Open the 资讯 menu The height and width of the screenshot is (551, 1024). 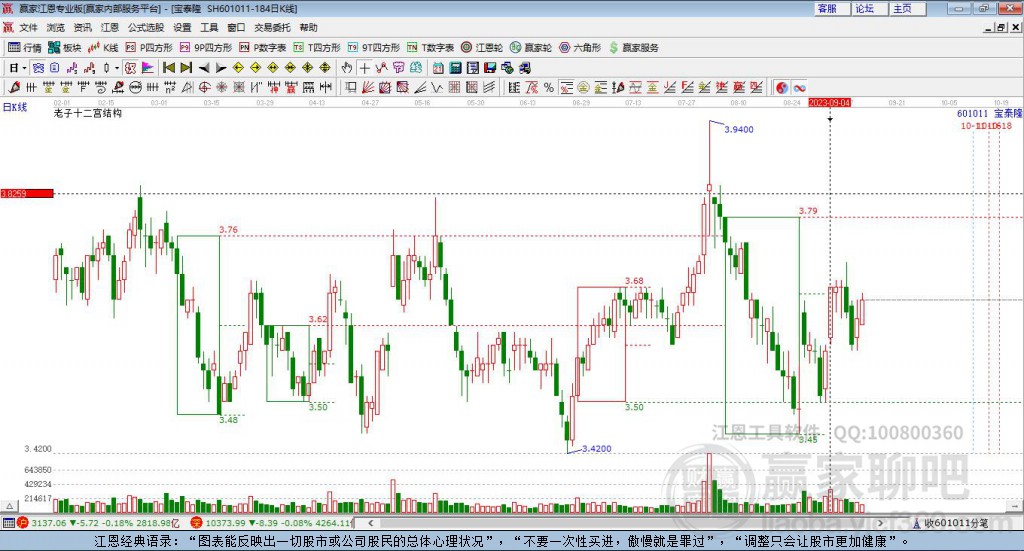(83, 27)
